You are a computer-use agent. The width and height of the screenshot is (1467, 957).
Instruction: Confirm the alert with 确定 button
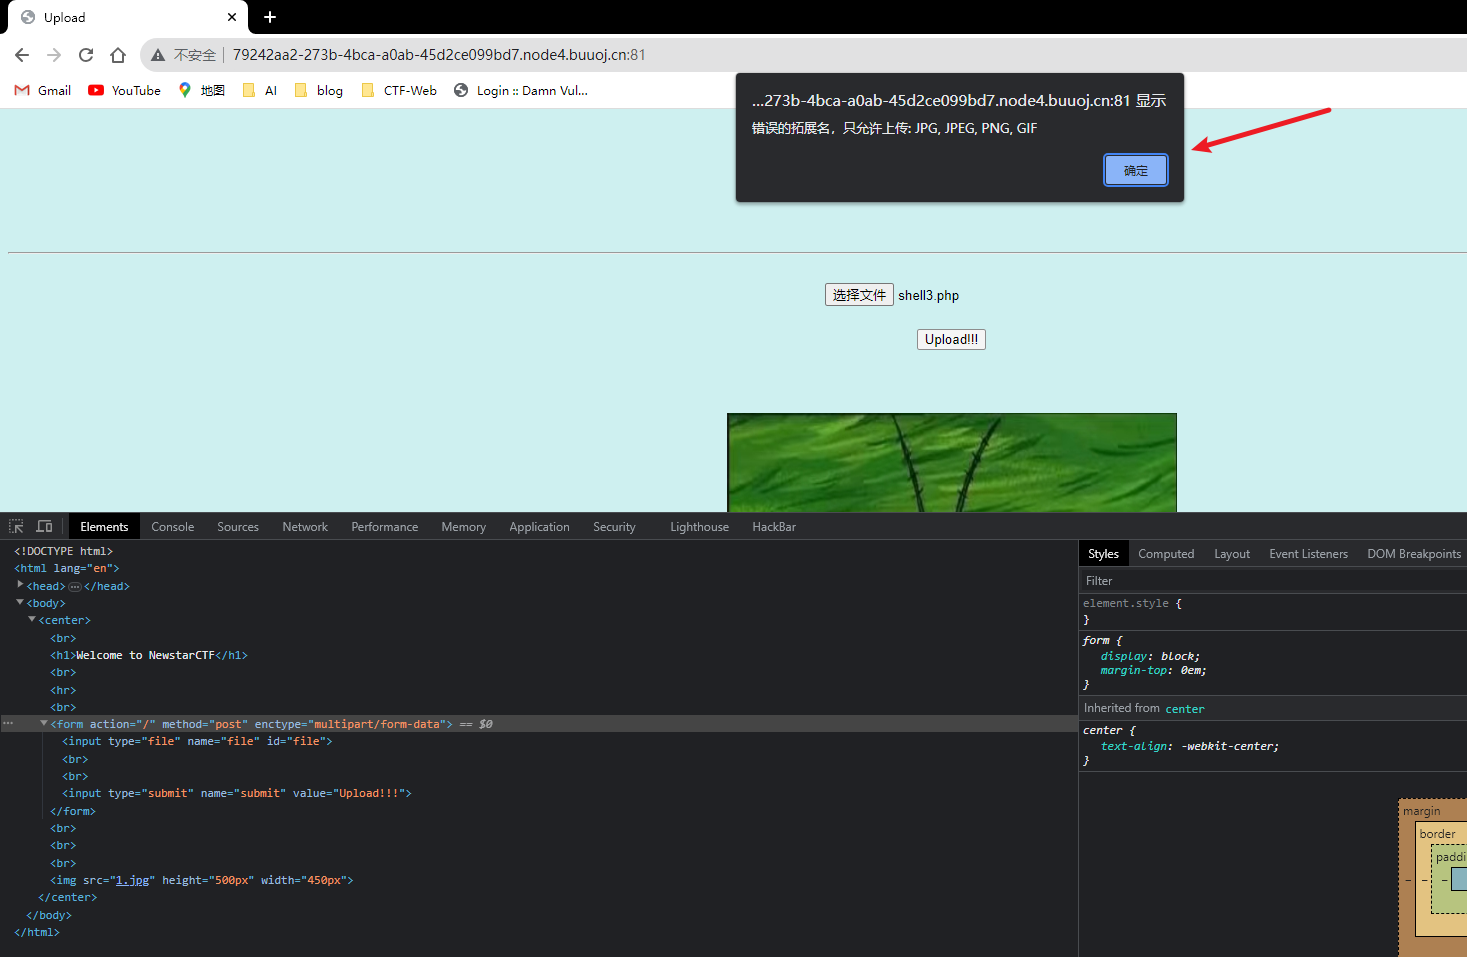click(x=1136, y=170)
